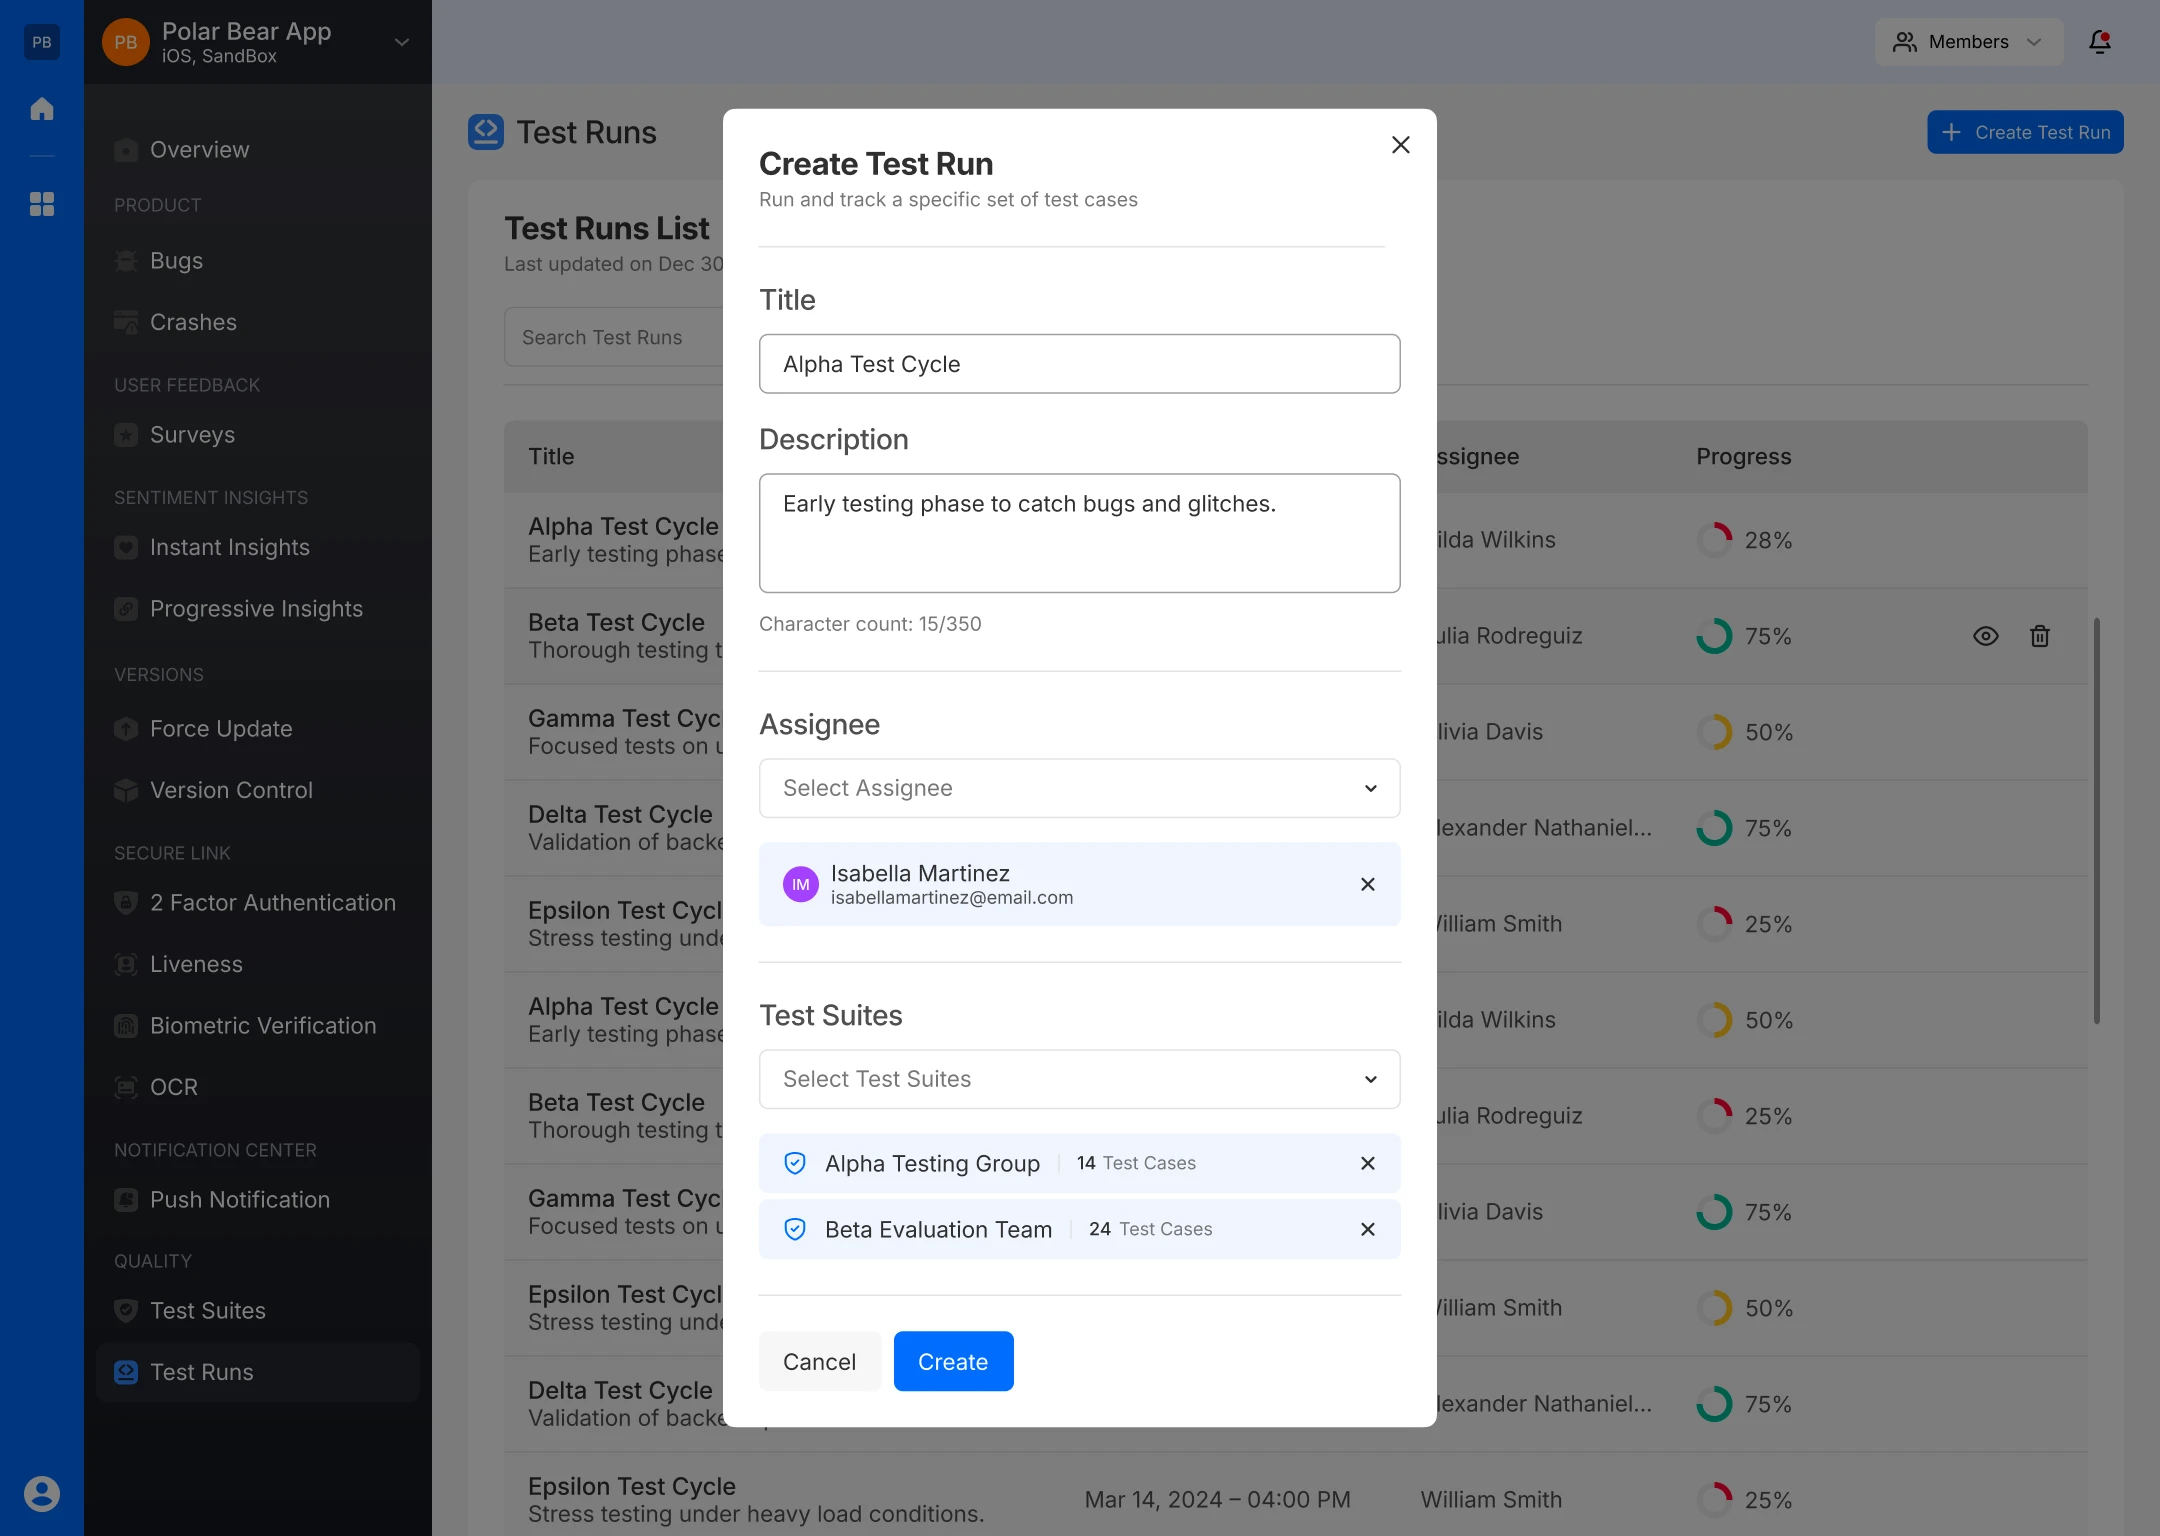Click the blue Create button
Image resolution: width=2160 pixels, height=1536 pixels.
tap(953, 1361)
